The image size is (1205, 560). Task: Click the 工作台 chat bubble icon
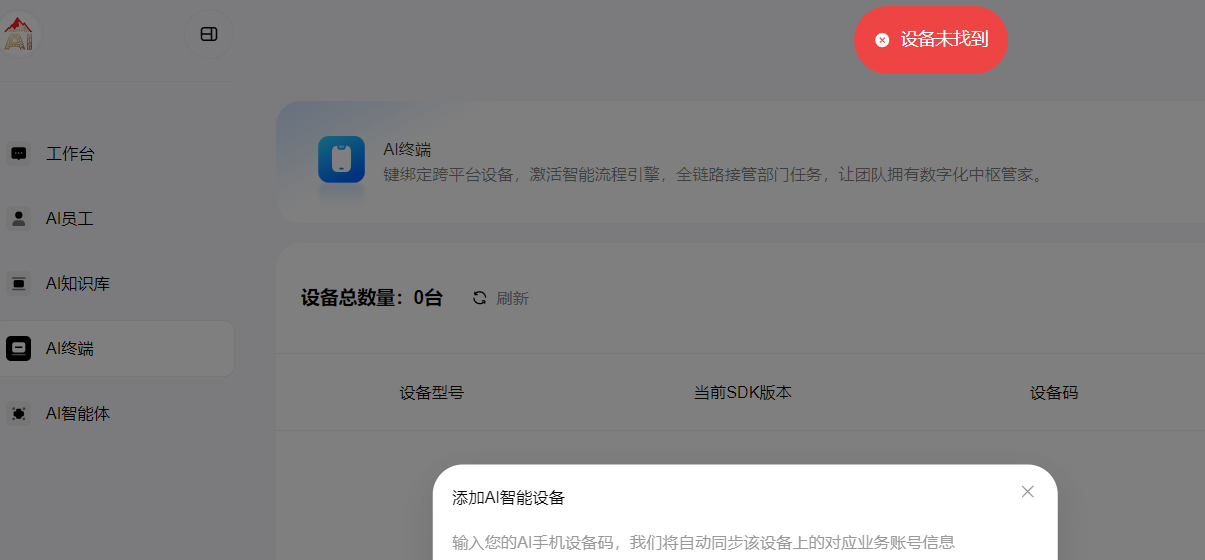(19, 154)
